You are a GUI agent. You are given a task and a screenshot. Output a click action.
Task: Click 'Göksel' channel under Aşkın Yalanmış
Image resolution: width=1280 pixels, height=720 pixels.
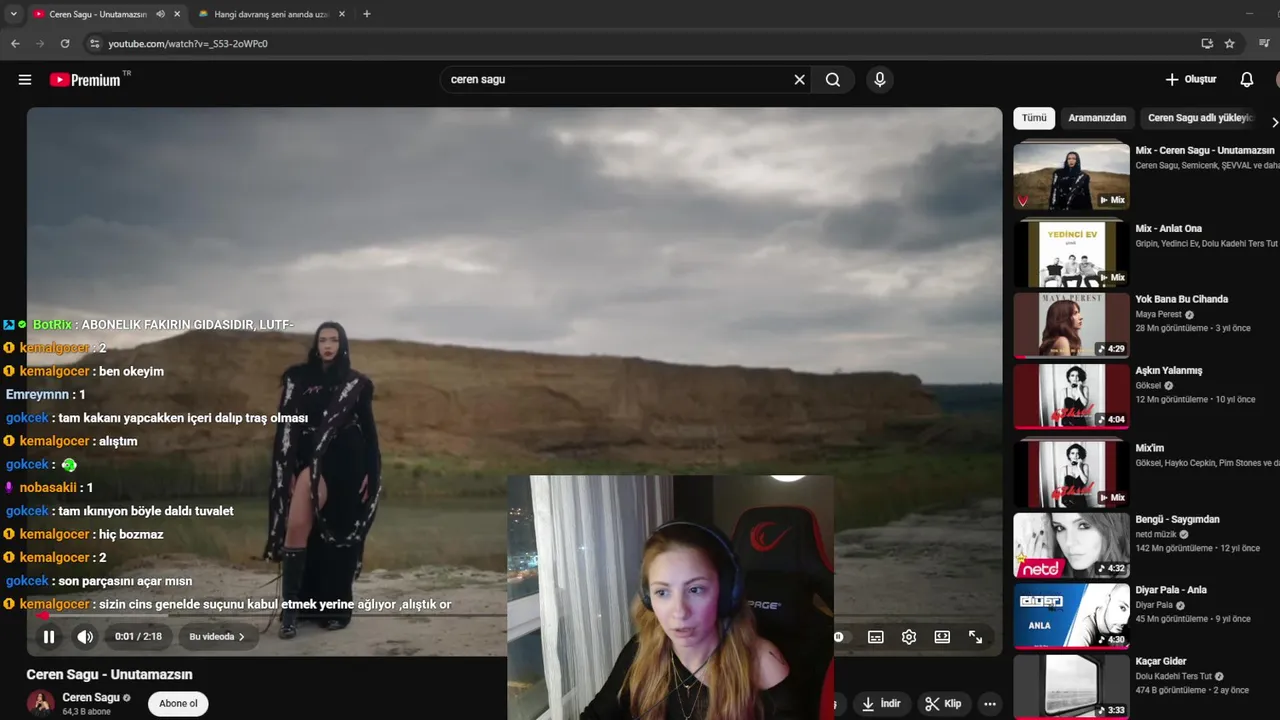click(x=1148, y=385)
